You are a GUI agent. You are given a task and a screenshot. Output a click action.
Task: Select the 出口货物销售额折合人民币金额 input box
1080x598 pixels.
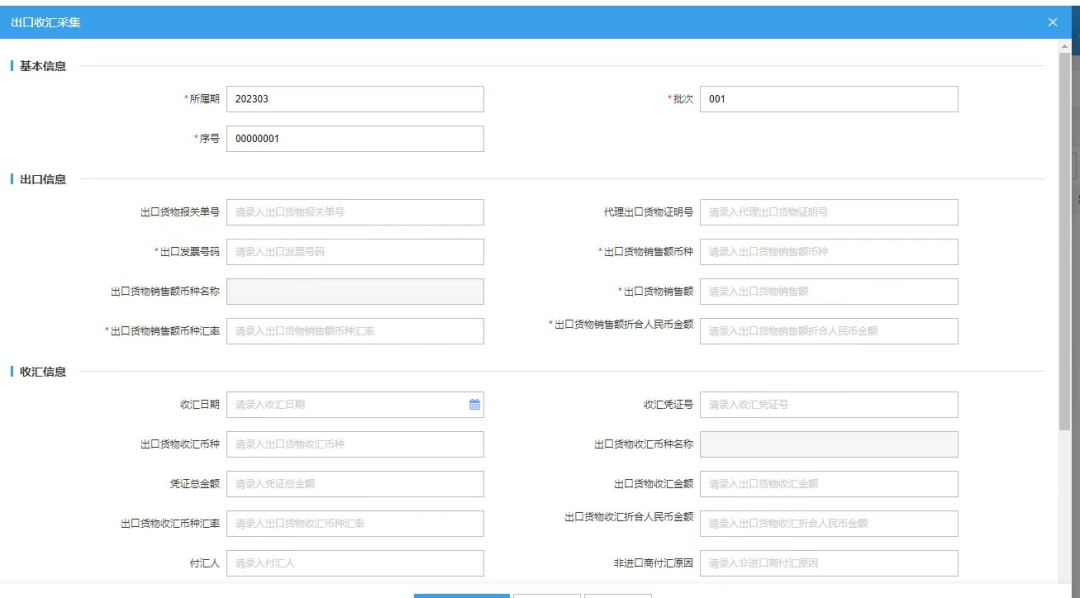829,331
